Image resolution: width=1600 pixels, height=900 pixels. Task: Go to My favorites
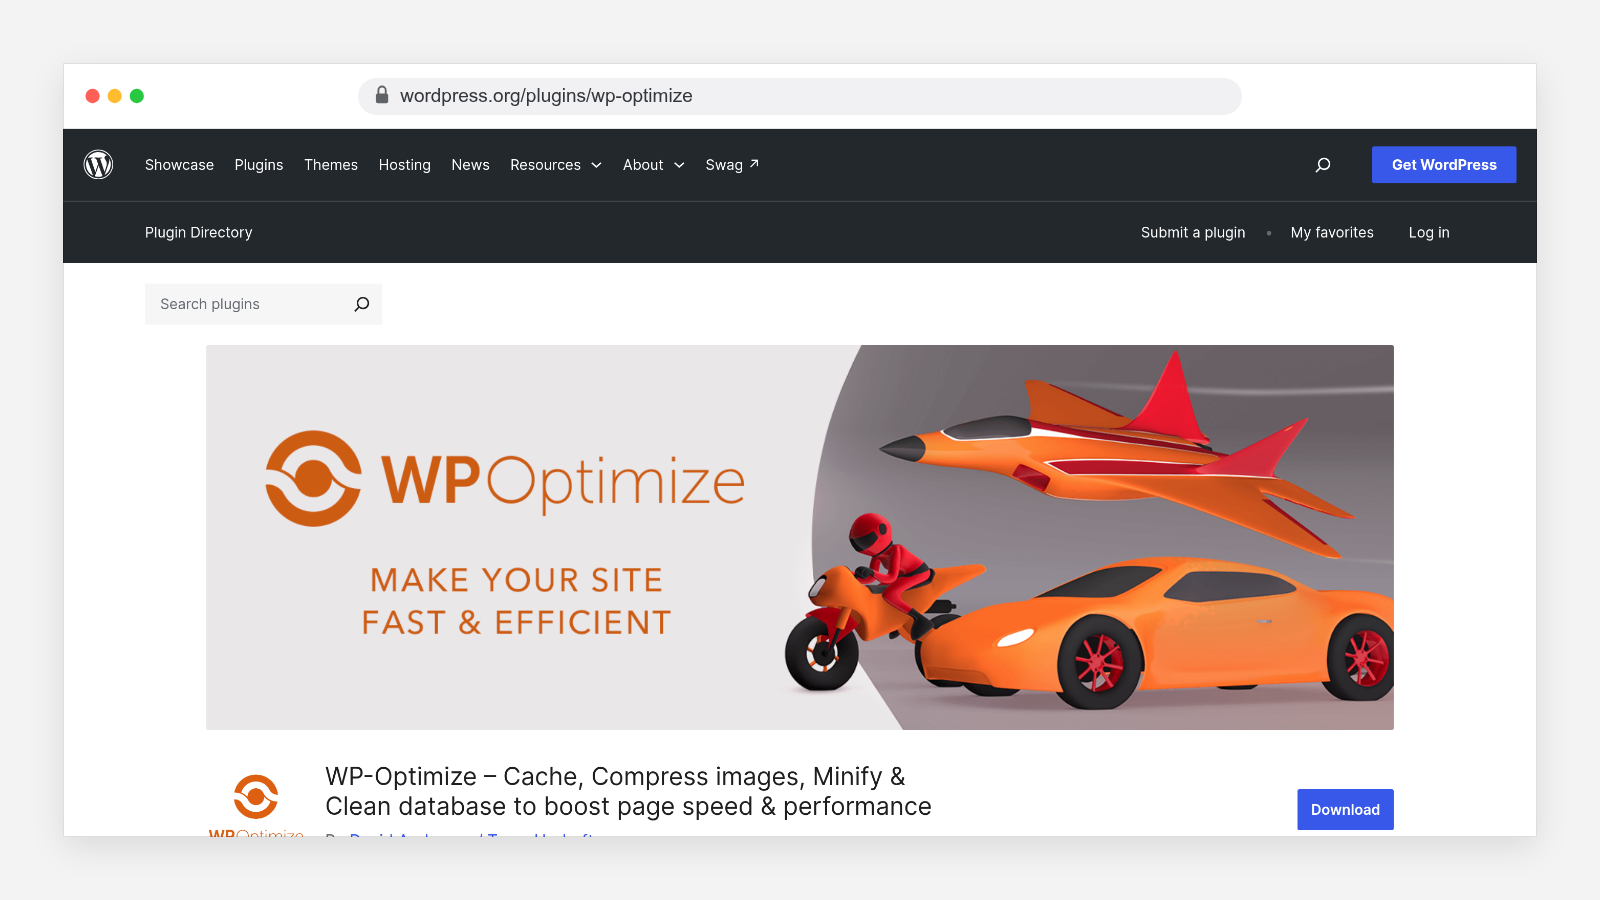(1332, 232)
